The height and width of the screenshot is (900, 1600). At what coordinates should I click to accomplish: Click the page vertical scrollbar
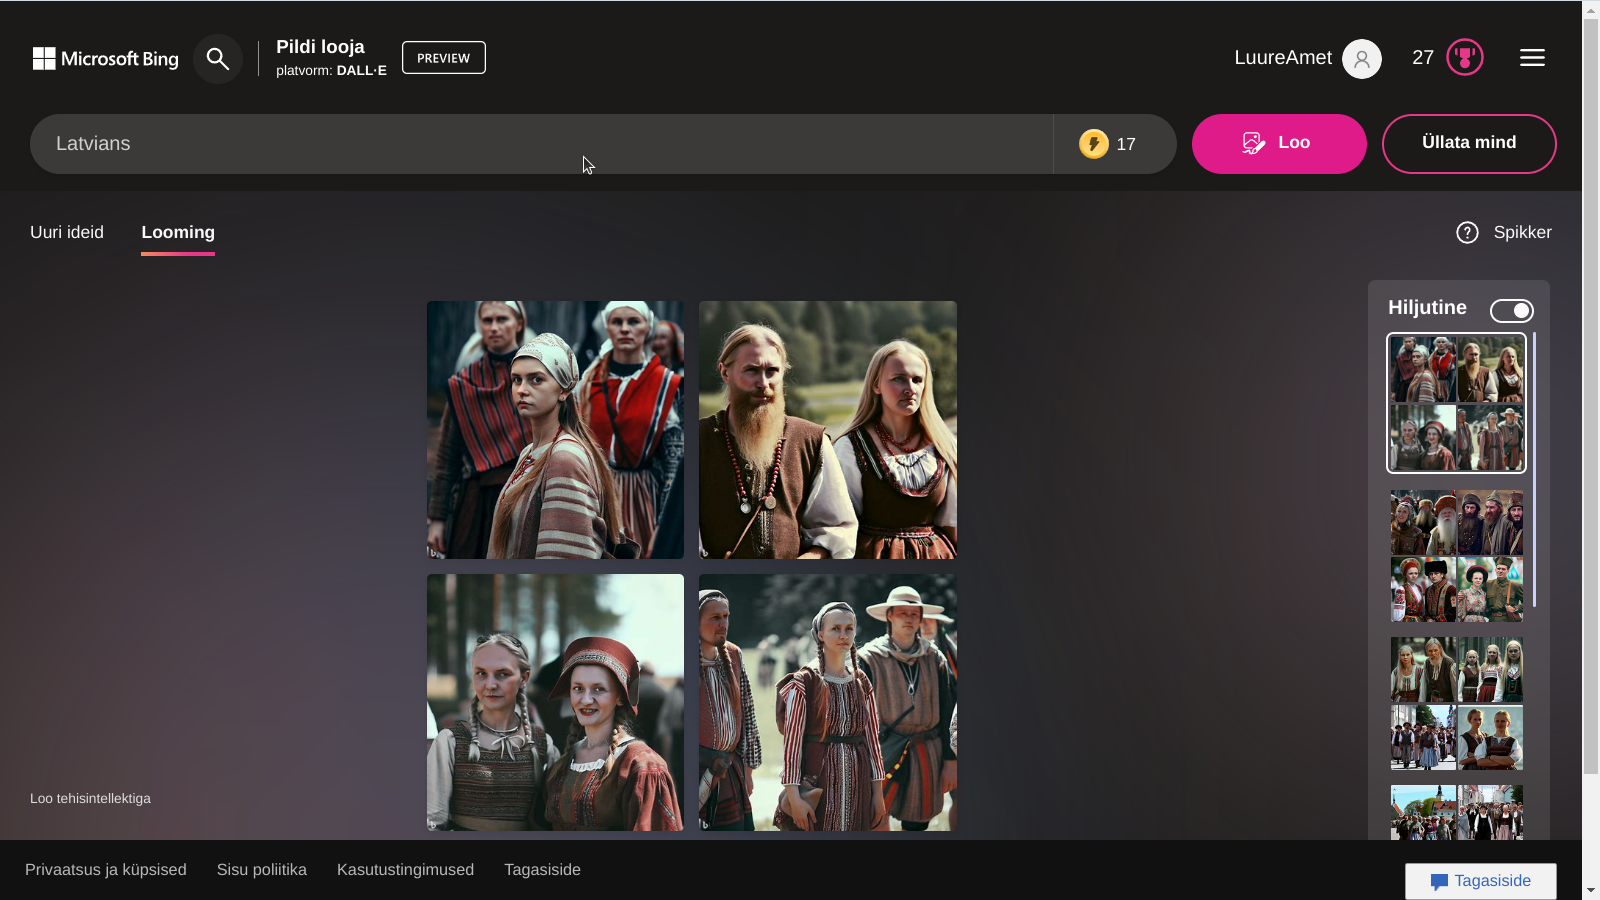pyautogui.click(x=1590, y=400)
